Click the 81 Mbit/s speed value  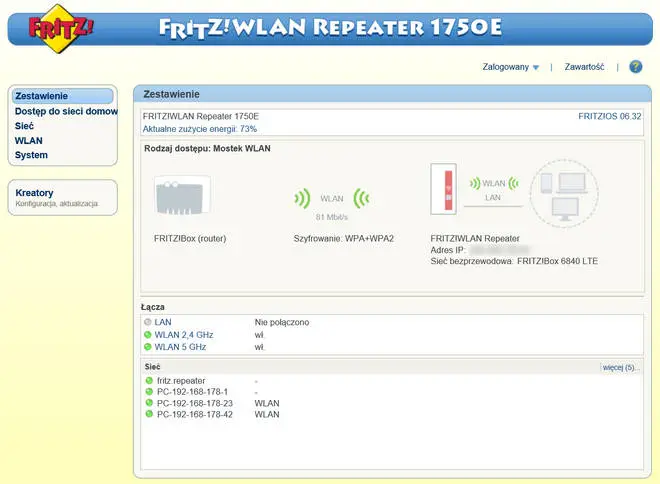(x=332, y=217)
